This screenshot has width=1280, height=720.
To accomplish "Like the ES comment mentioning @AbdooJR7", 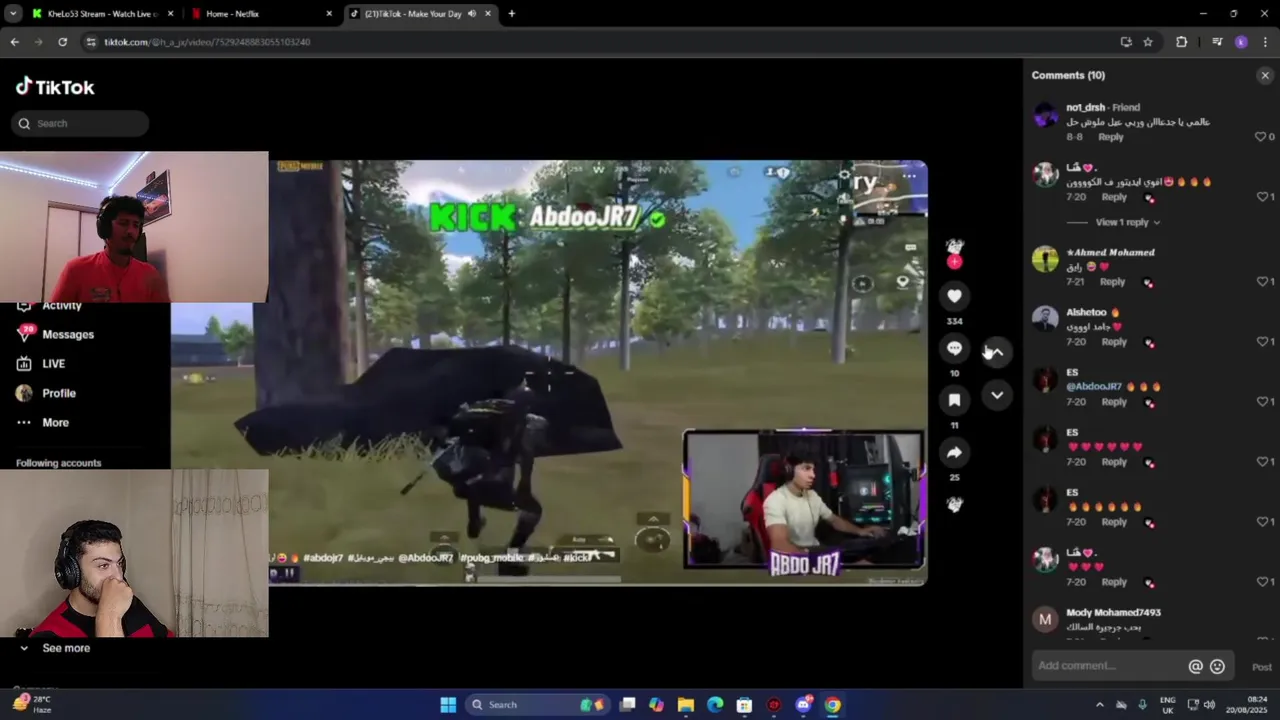I will pyautogui.click(x=1262, y=402).
